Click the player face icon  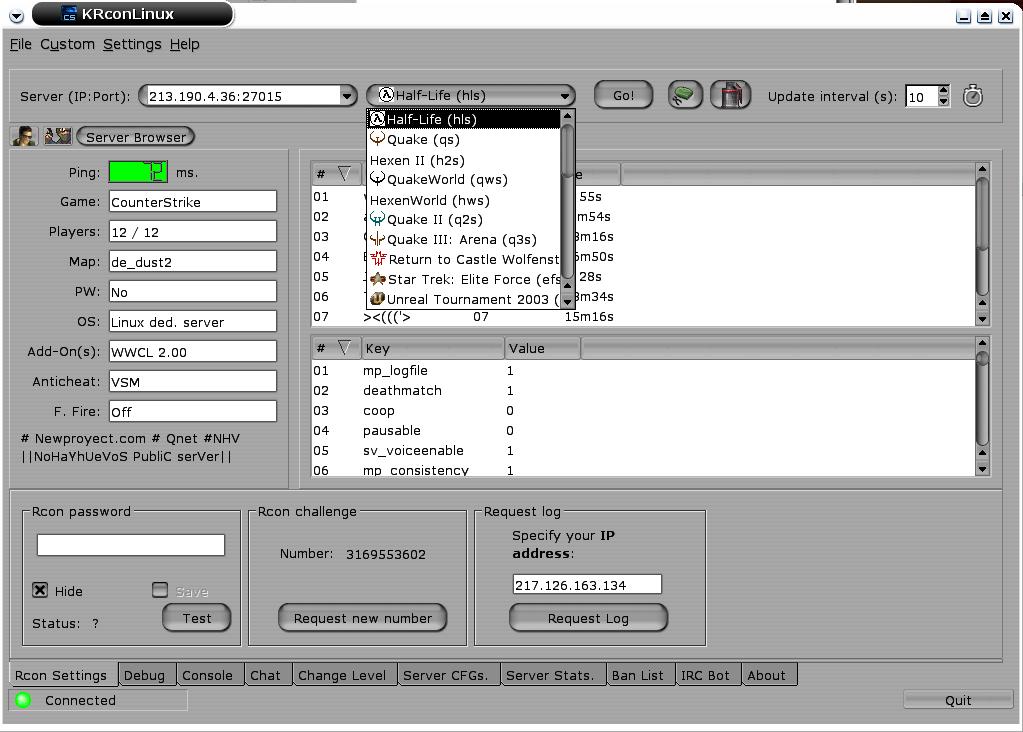(24, 137)
